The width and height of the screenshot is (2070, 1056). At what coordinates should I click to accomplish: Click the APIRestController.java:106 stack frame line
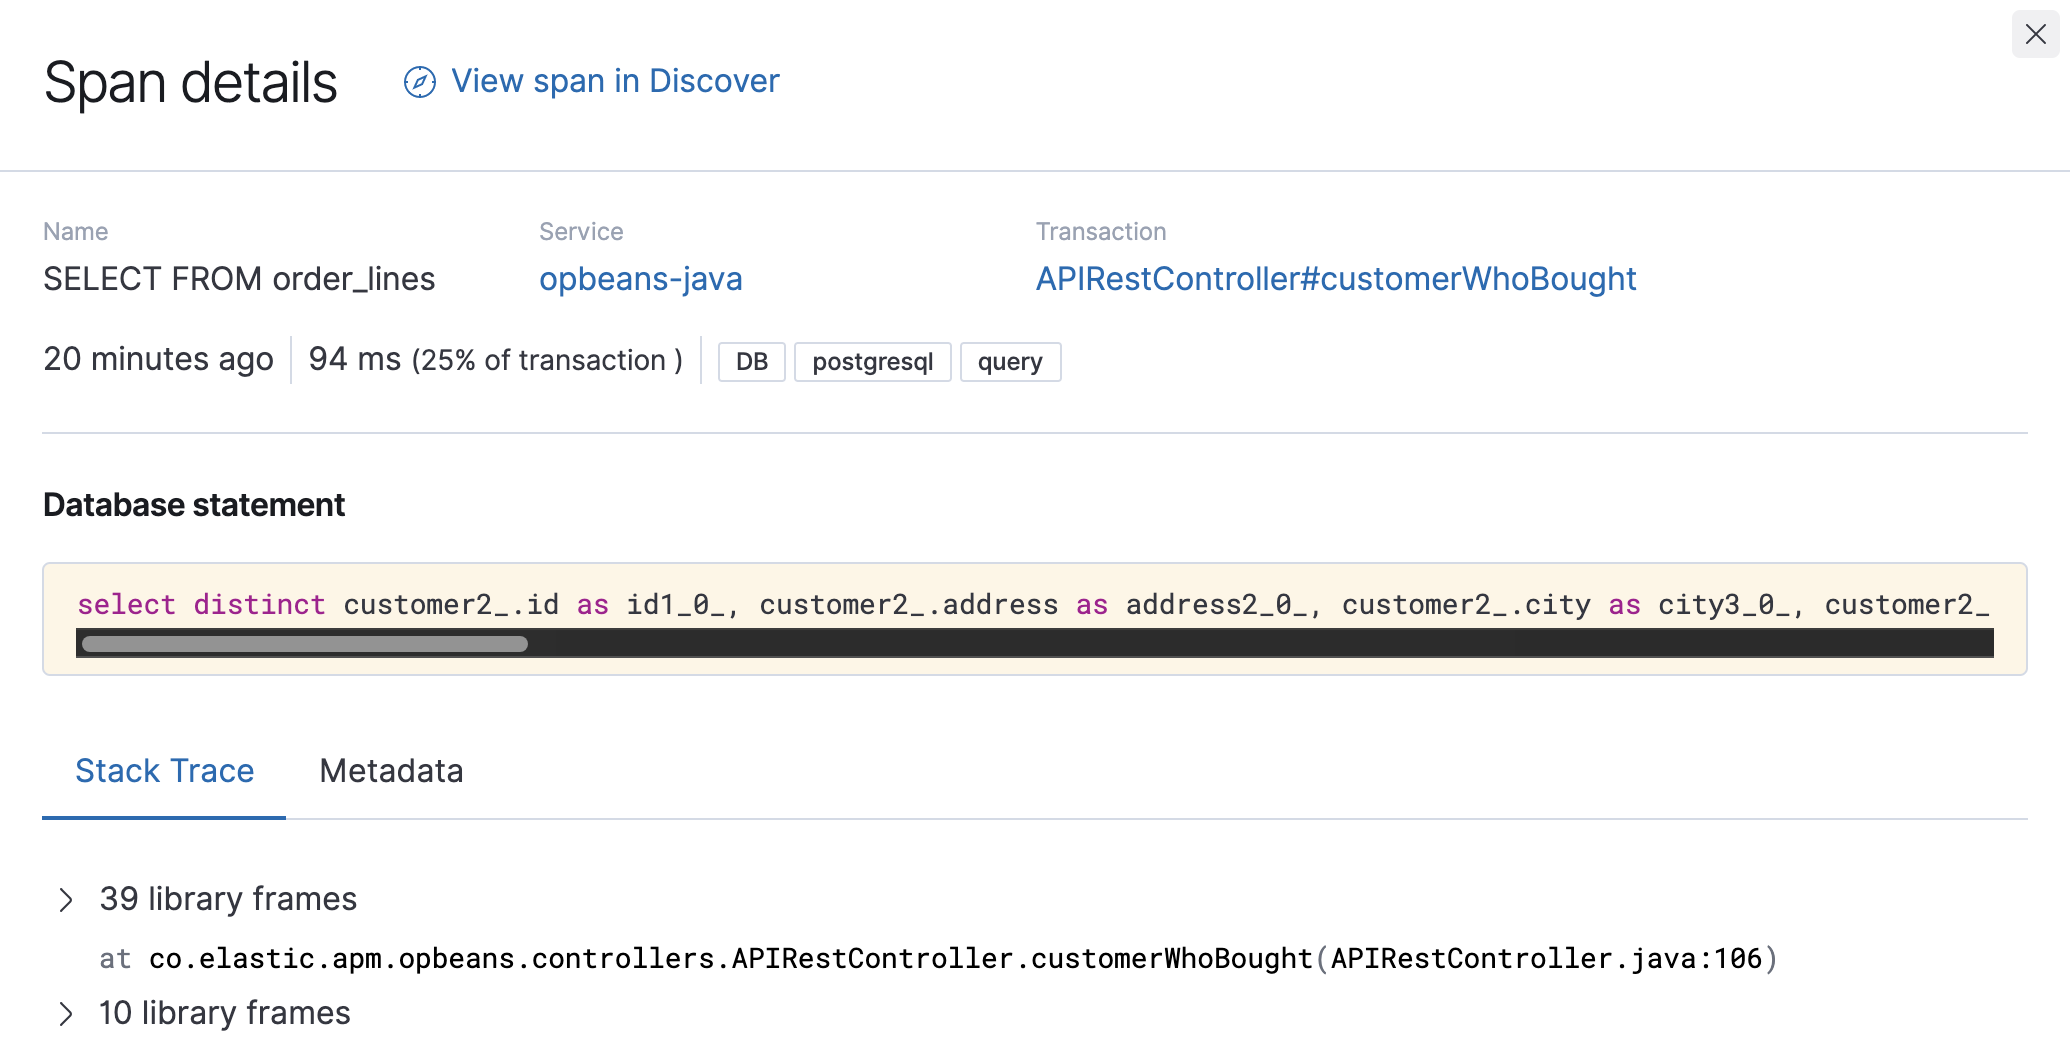pos(938,959)
